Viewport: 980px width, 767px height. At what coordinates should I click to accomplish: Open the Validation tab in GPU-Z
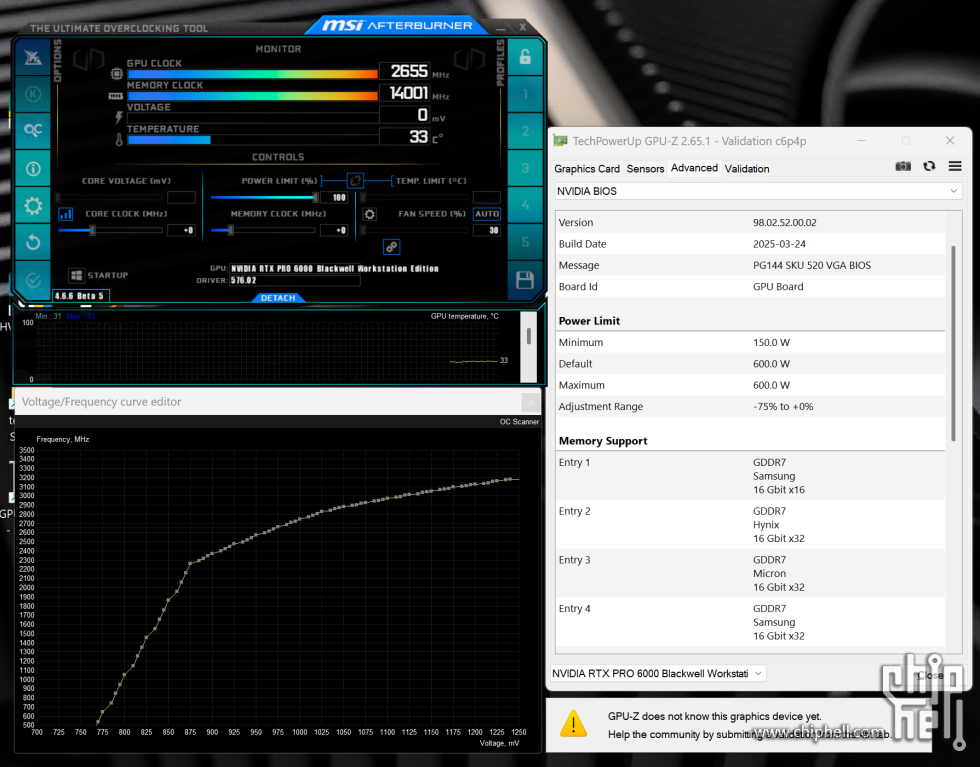pos(746,169)
